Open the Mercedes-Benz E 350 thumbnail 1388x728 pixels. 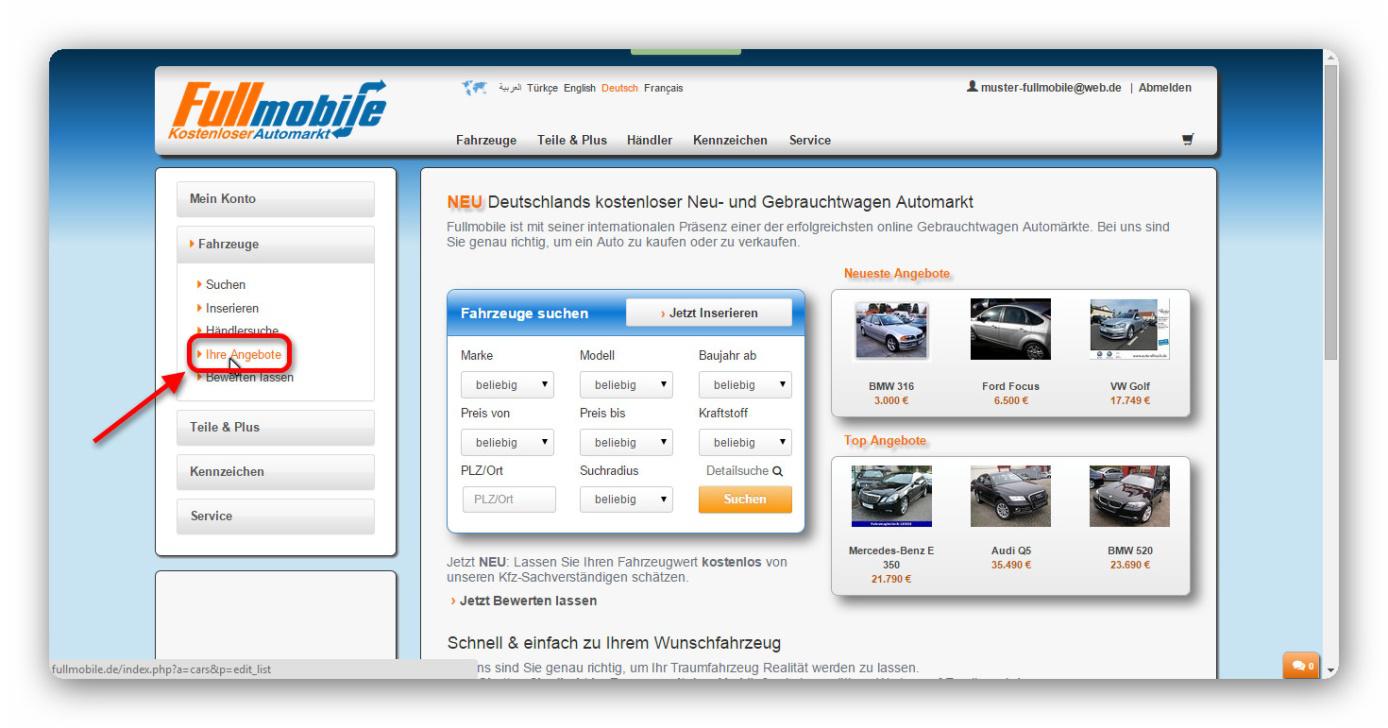pos(891,496)
